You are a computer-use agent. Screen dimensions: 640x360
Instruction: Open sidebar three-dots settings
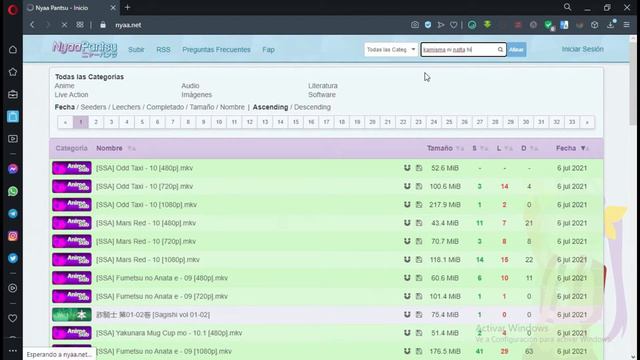(13, 351)
